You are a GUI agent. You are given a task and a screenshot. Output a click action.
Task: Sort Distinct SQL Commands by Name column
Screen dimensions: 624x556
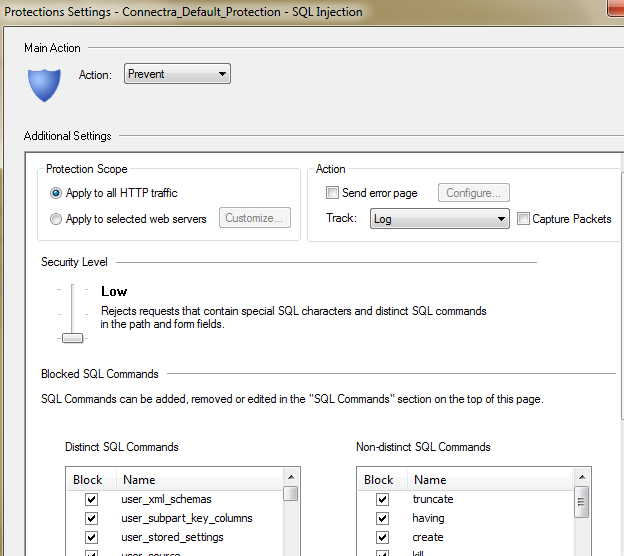[x=199, y=480]
